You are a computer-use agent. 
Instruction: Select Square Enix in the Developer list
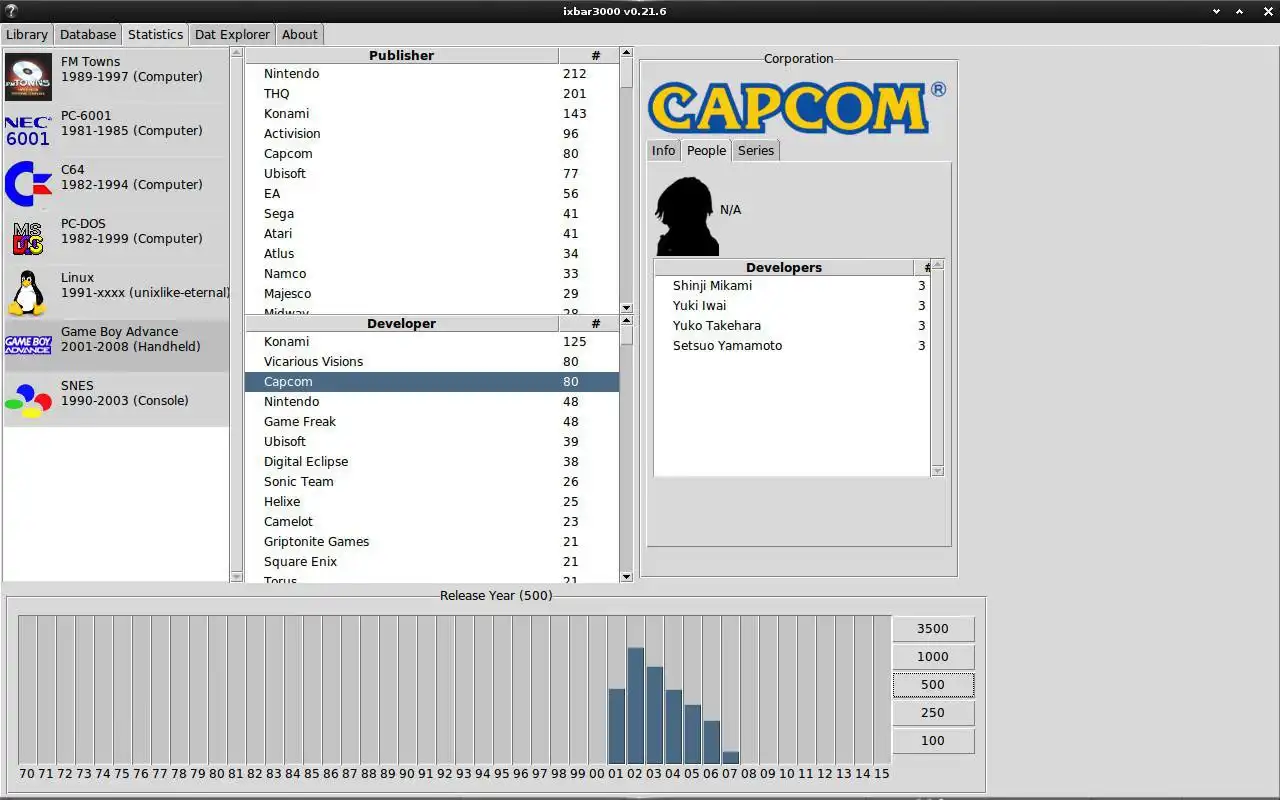pyautogui.click(x=432, y=562)
